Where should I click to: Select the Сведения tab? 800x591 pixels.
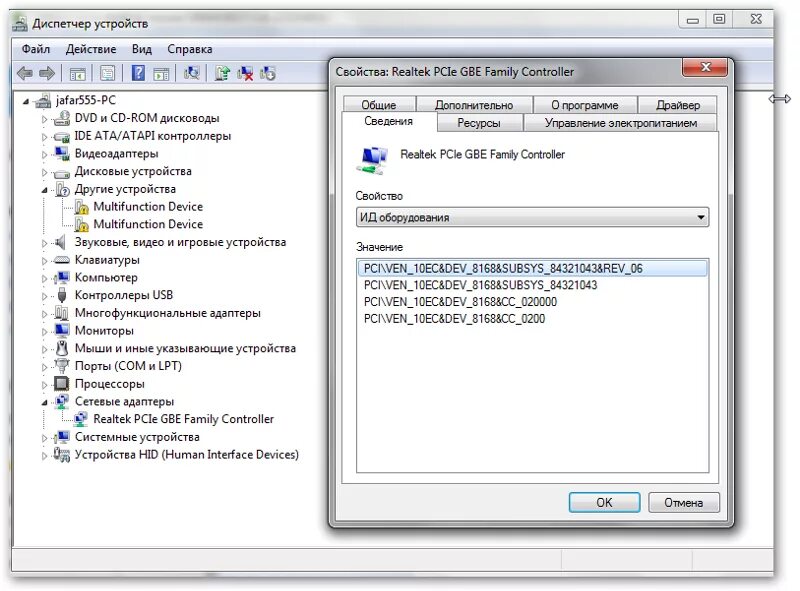[x=388, y=121]
